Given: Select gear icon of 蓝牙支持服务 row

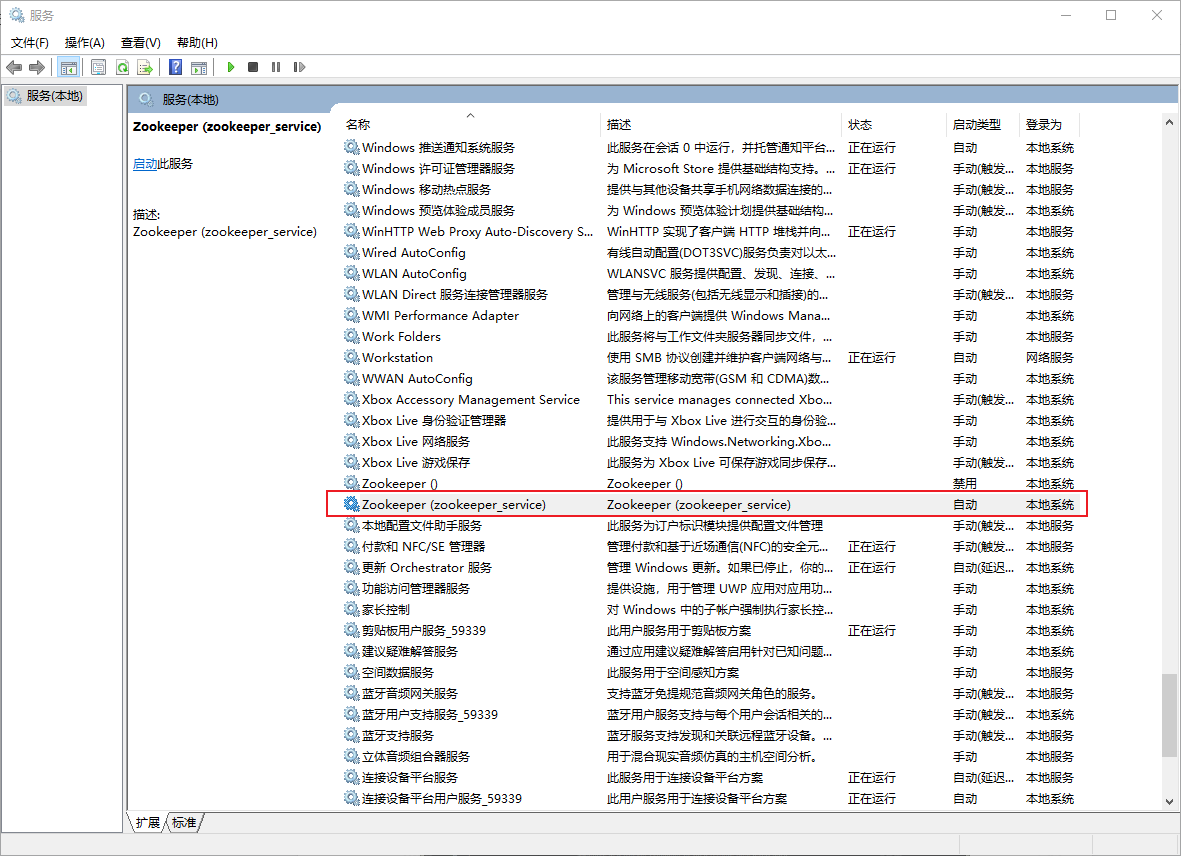Looking at the screenshot, I should tap(352, 735).
